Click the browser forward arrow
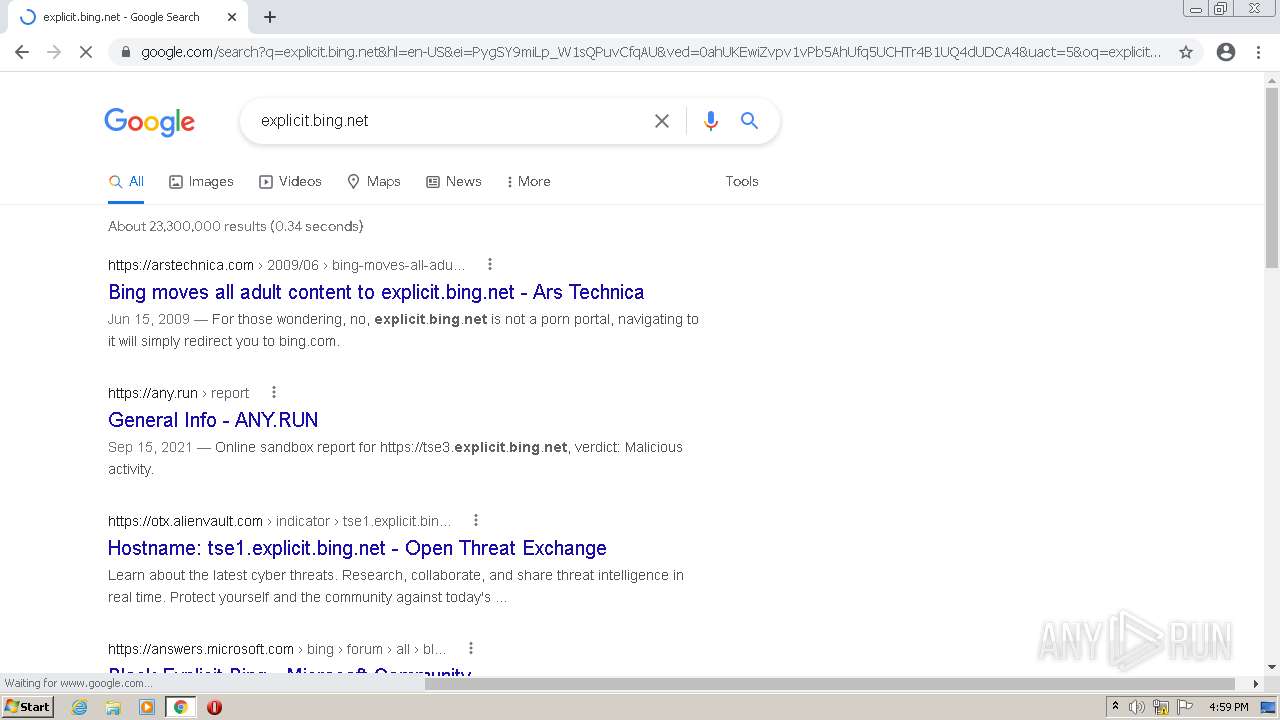1280x720 pixels. tap(54, 52)
